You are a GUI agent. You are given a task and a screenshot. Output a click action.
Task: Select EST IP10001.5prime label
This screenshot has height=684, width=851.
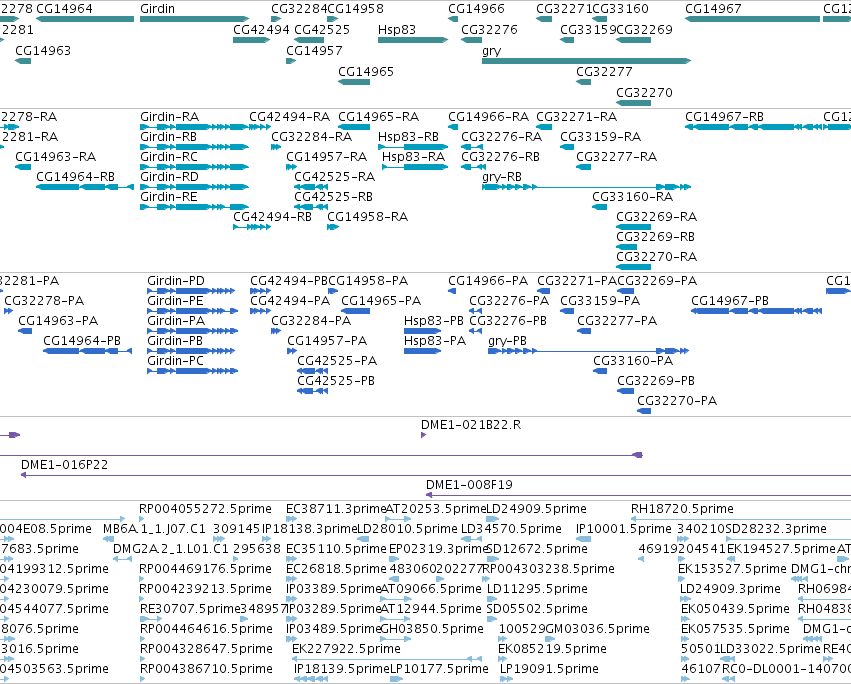pos(624,529)
